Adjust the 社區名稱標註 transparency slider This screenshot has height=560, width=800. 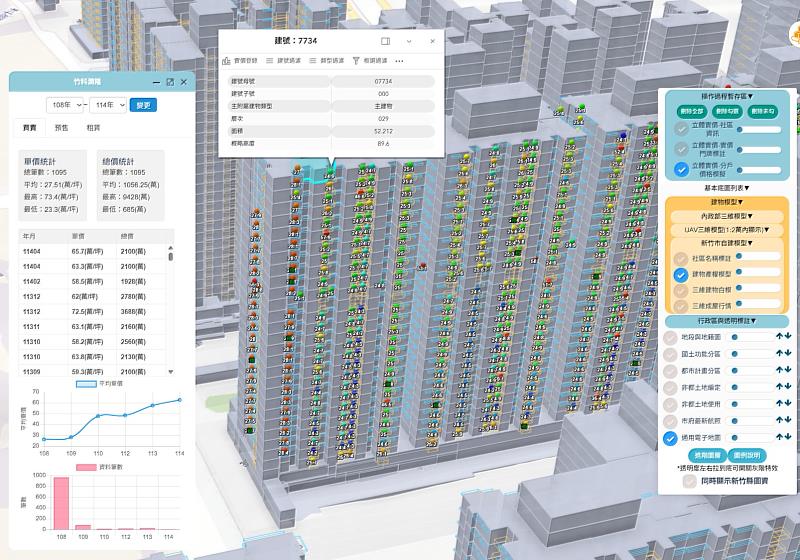pos(760,257)
